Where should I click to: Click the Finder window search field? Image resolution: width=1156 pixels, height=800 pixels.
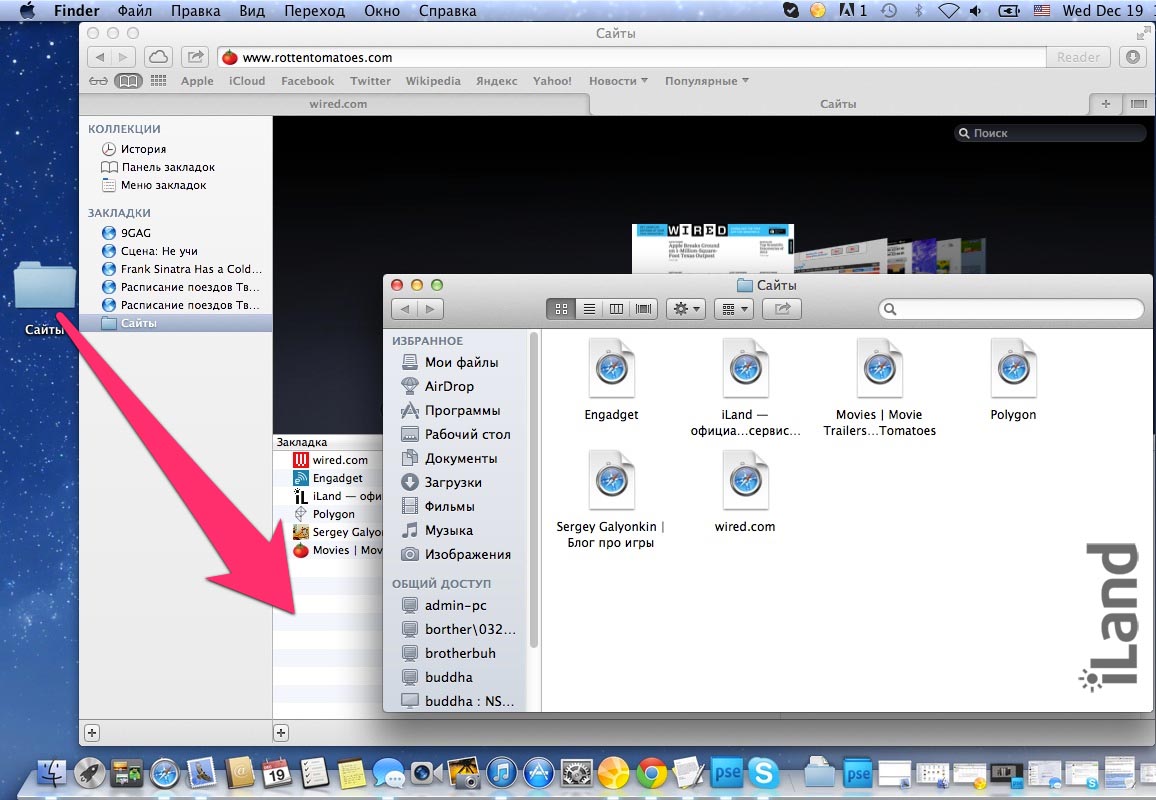[x=1011, y=309]
